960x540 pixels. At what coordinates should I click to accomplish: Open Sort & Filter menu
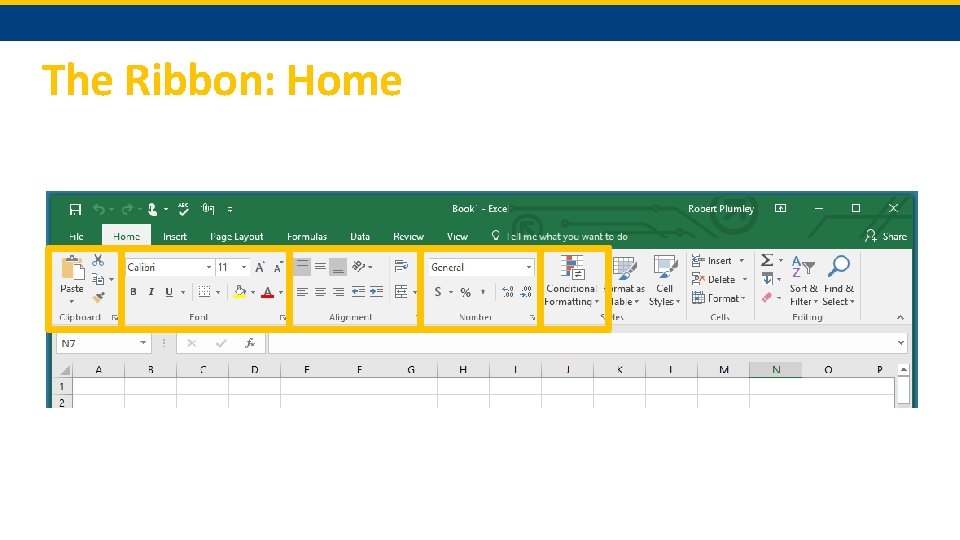[803, 280]
